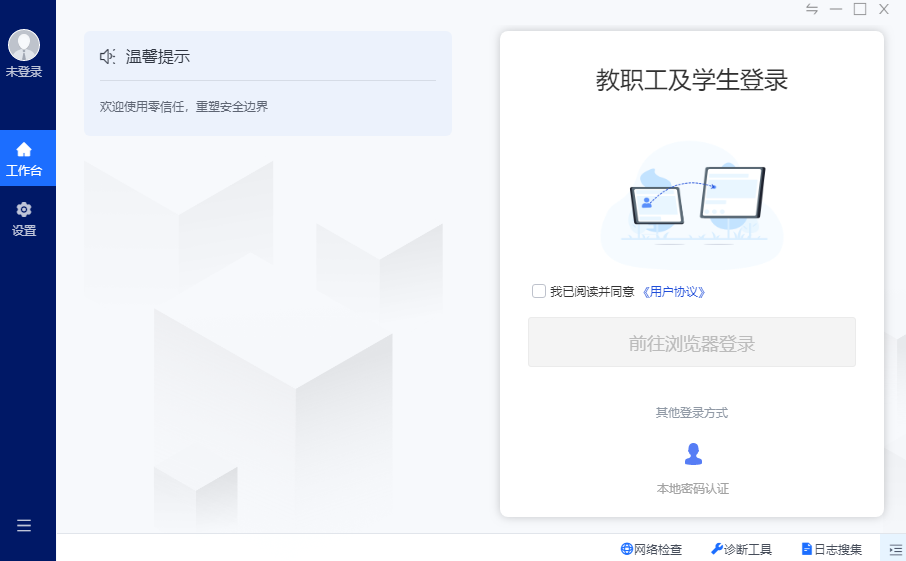Click the 教职工及学生登录 heading
Viewport: 906px width, 561px height.
pyautogui.click(x=692, y=80)
